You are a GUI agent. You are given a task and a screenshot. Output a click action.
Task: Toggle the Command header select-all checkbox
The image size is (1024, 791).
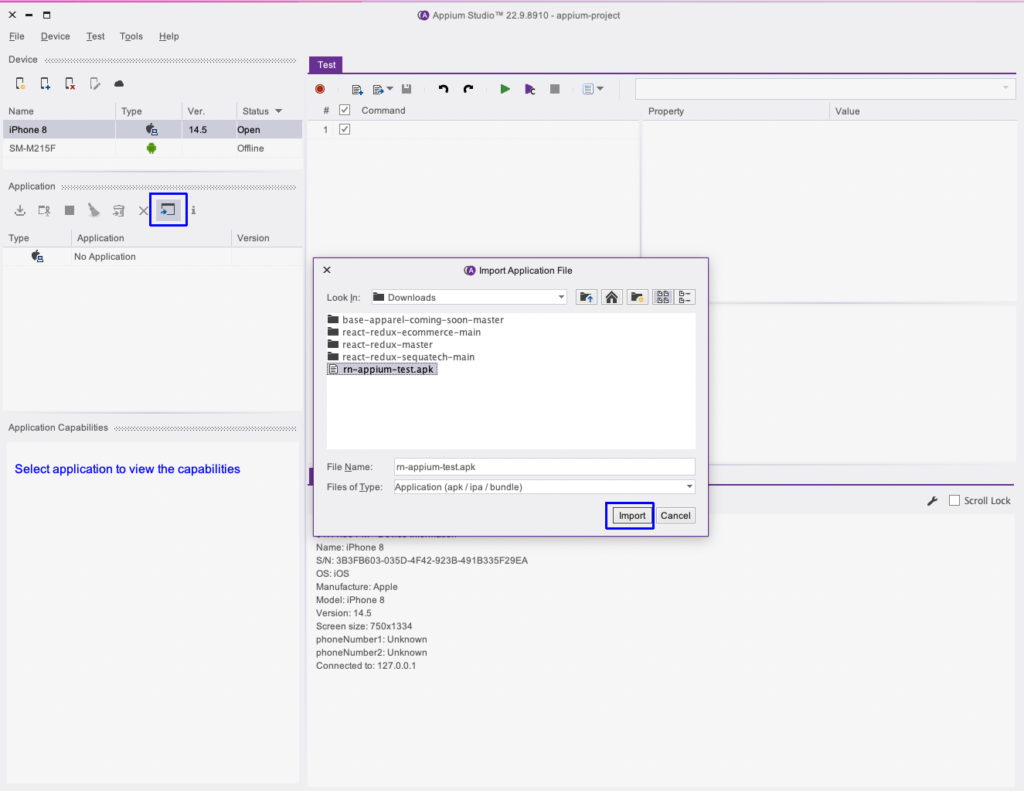click(x=345, y=110)
